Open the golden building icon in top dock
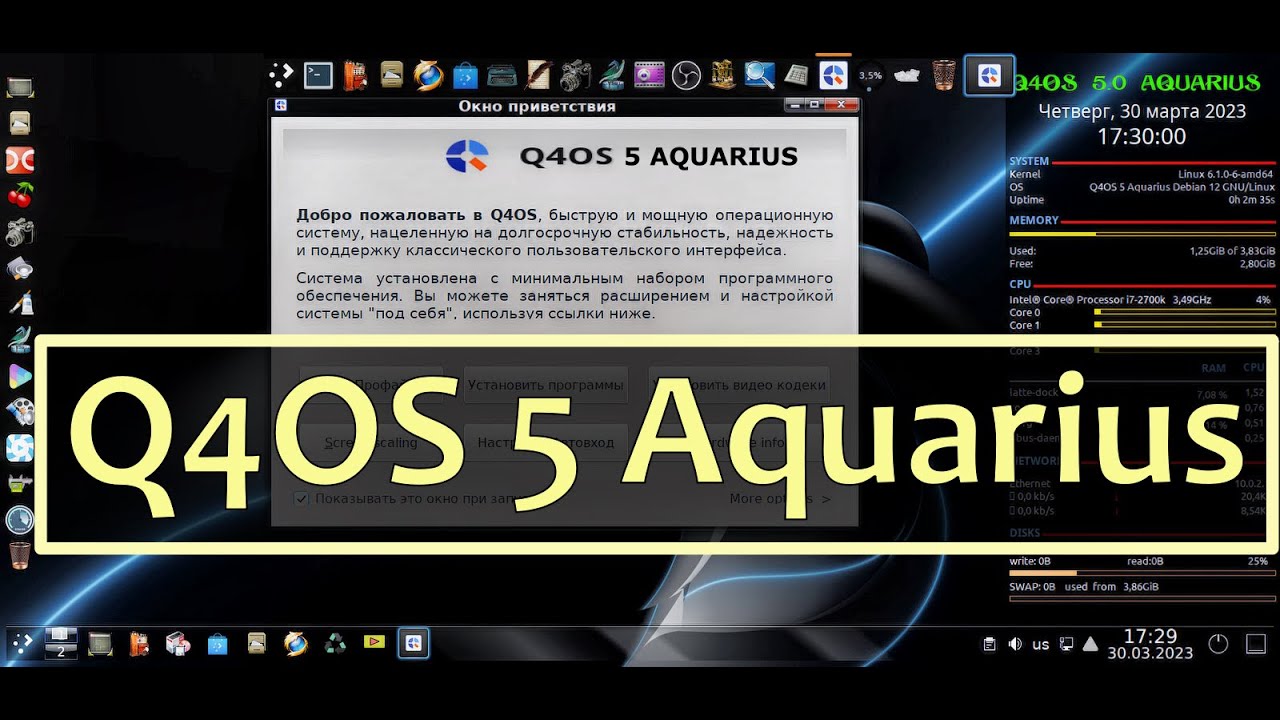 click(723, 75)
